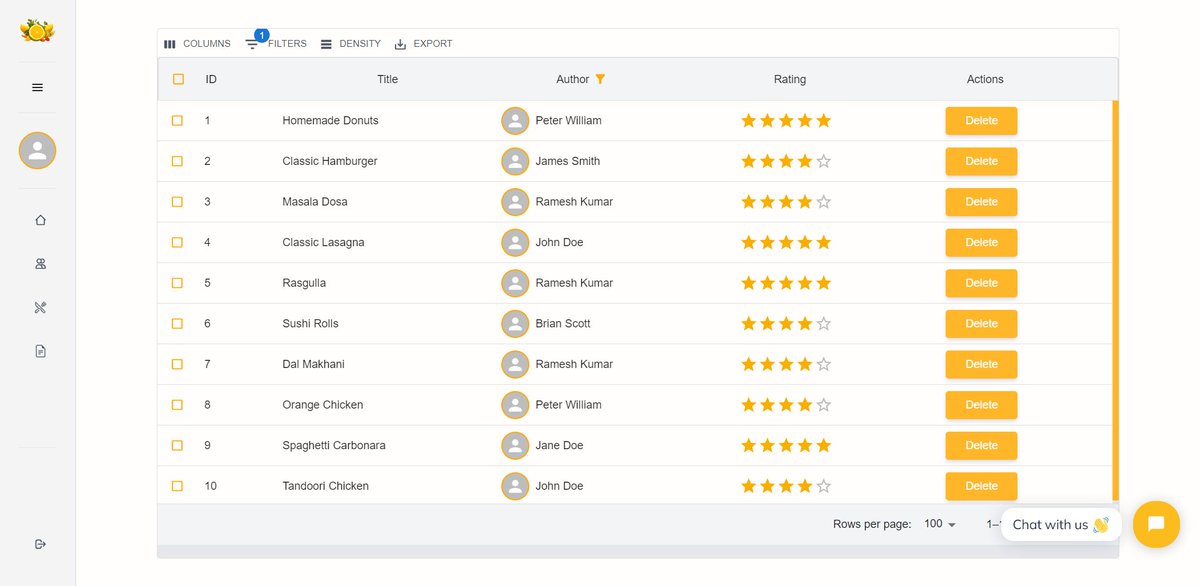Delete the Classic Lasagna recipe
This screenshot has width=1200, height=586.
coord(981,243)
